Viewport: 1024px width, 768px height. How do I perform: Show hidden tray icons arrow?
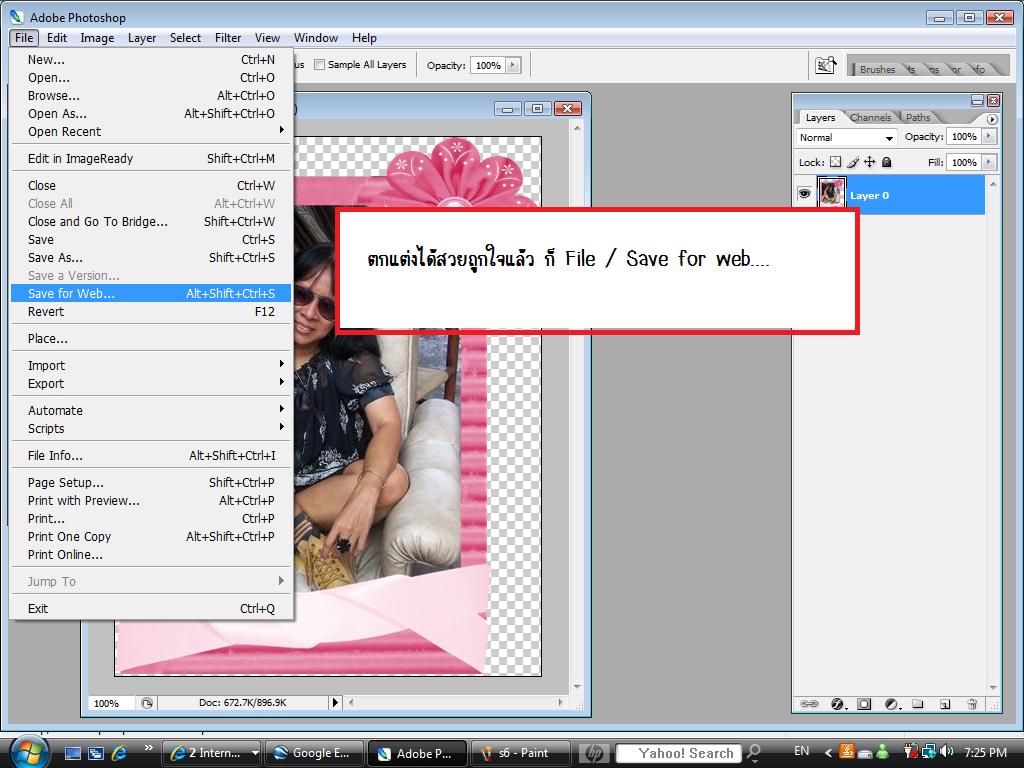827,753
